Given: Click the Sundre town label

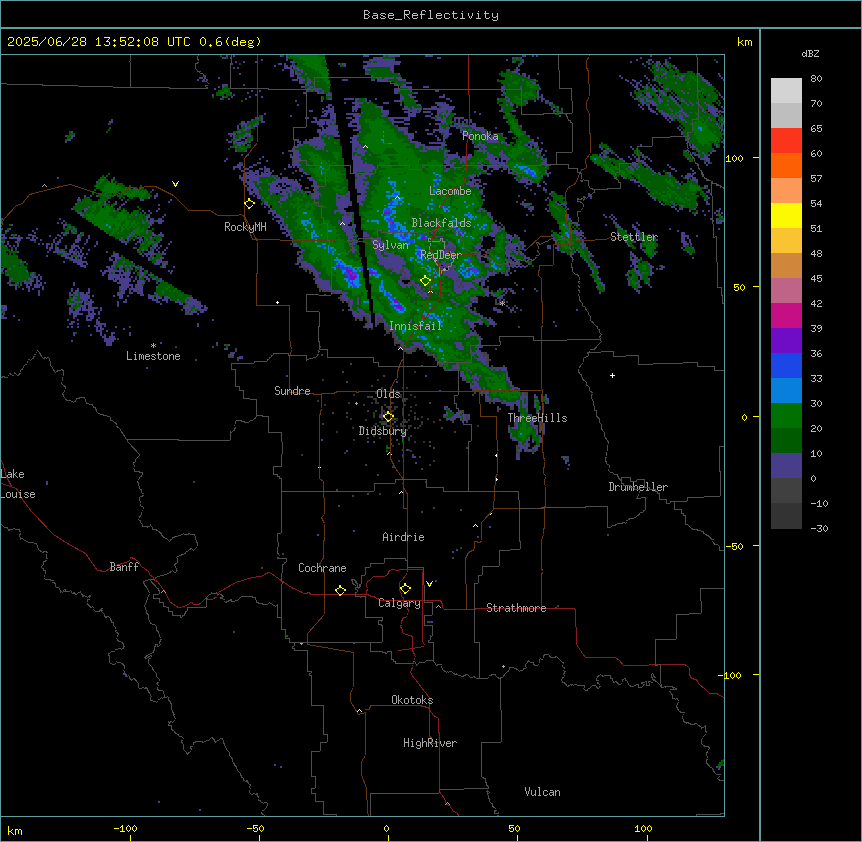Looking at the screenshot, I should (x=292, y=391).
